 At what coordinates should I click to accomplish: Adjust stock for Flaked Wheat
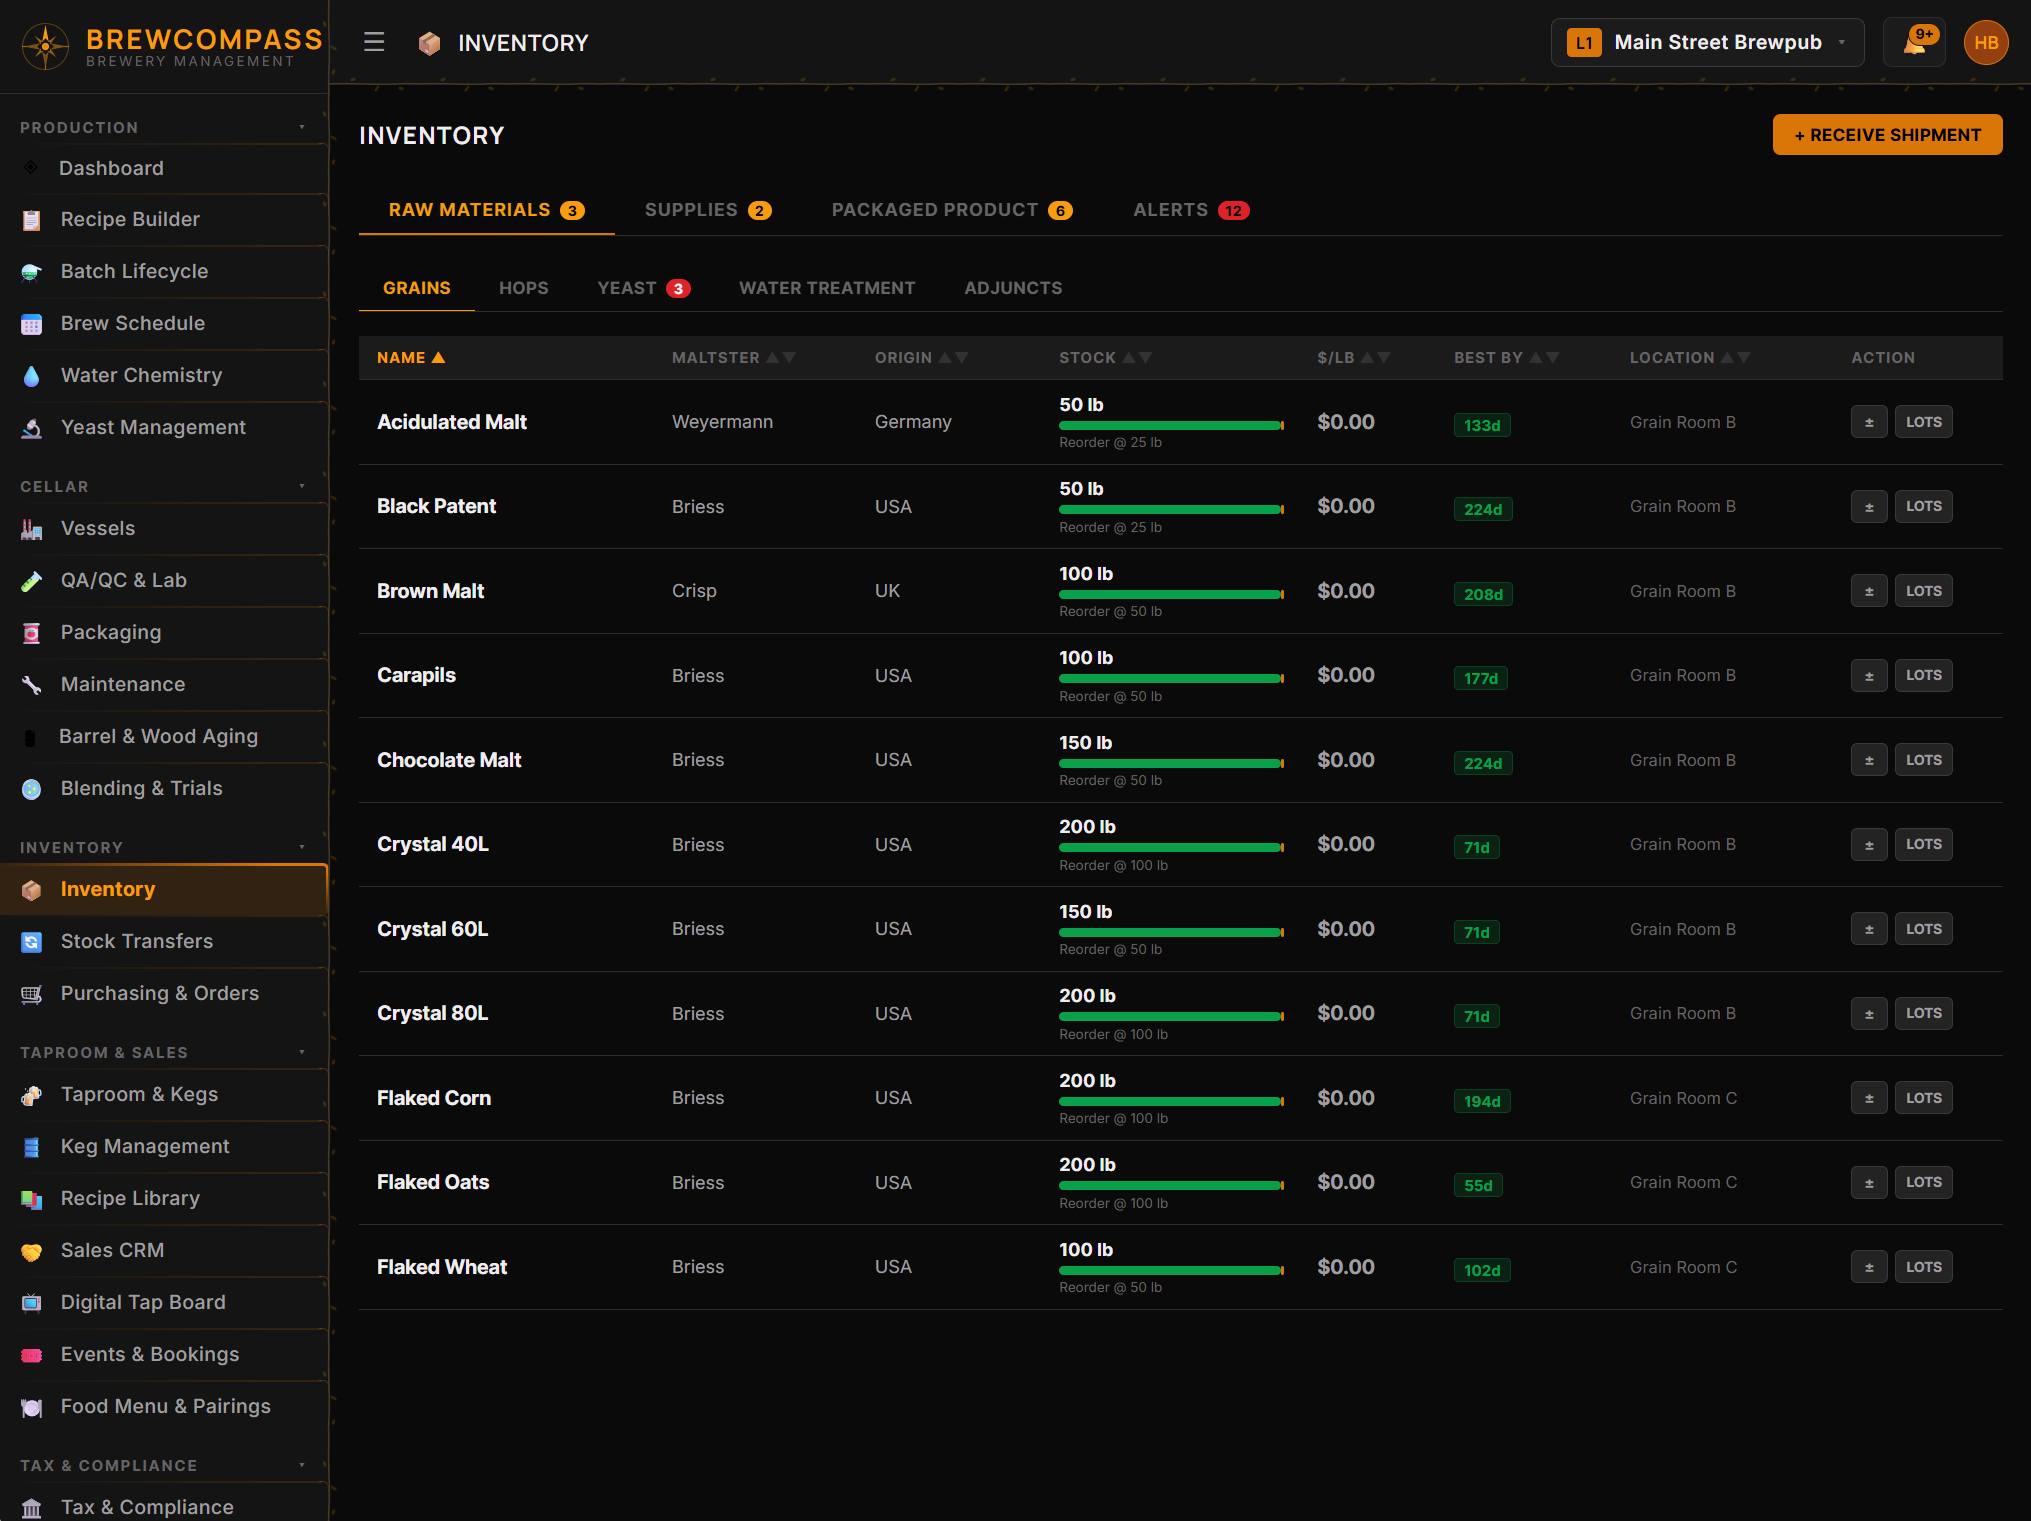click(1868, 1267)
